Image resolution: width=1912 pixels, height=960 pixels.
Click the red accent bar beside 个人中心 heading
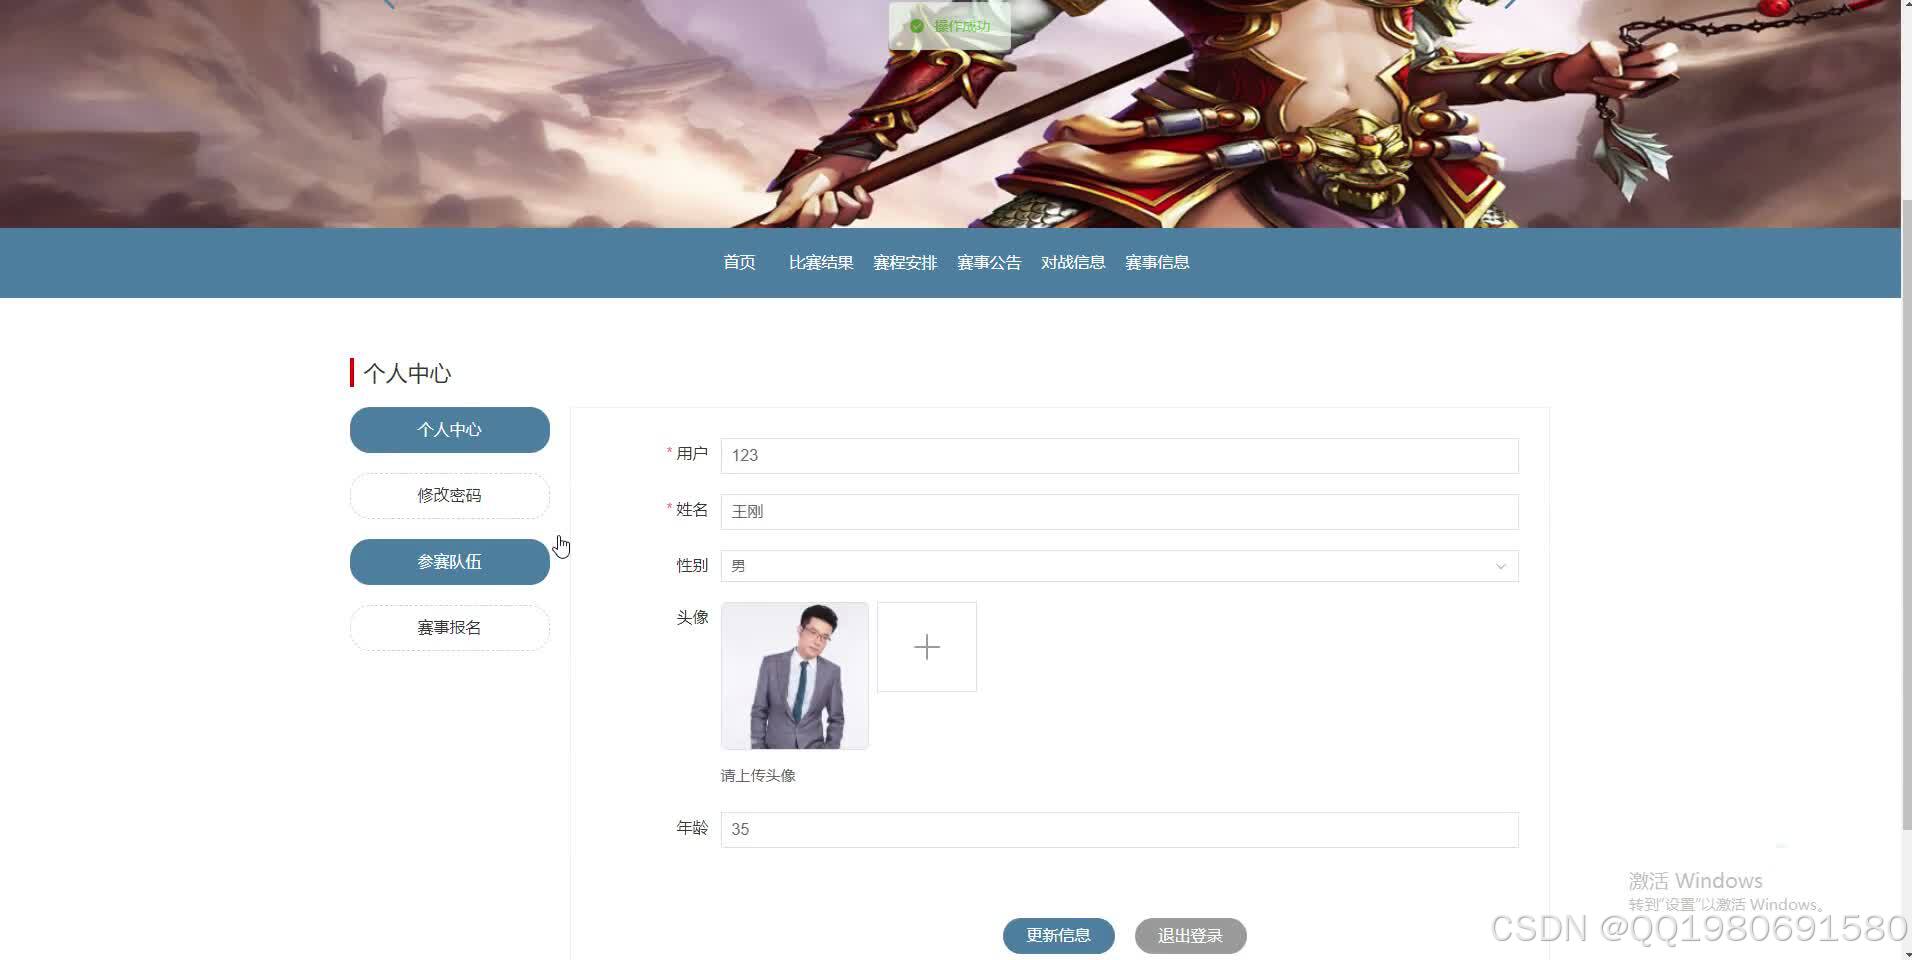(352, 372)
